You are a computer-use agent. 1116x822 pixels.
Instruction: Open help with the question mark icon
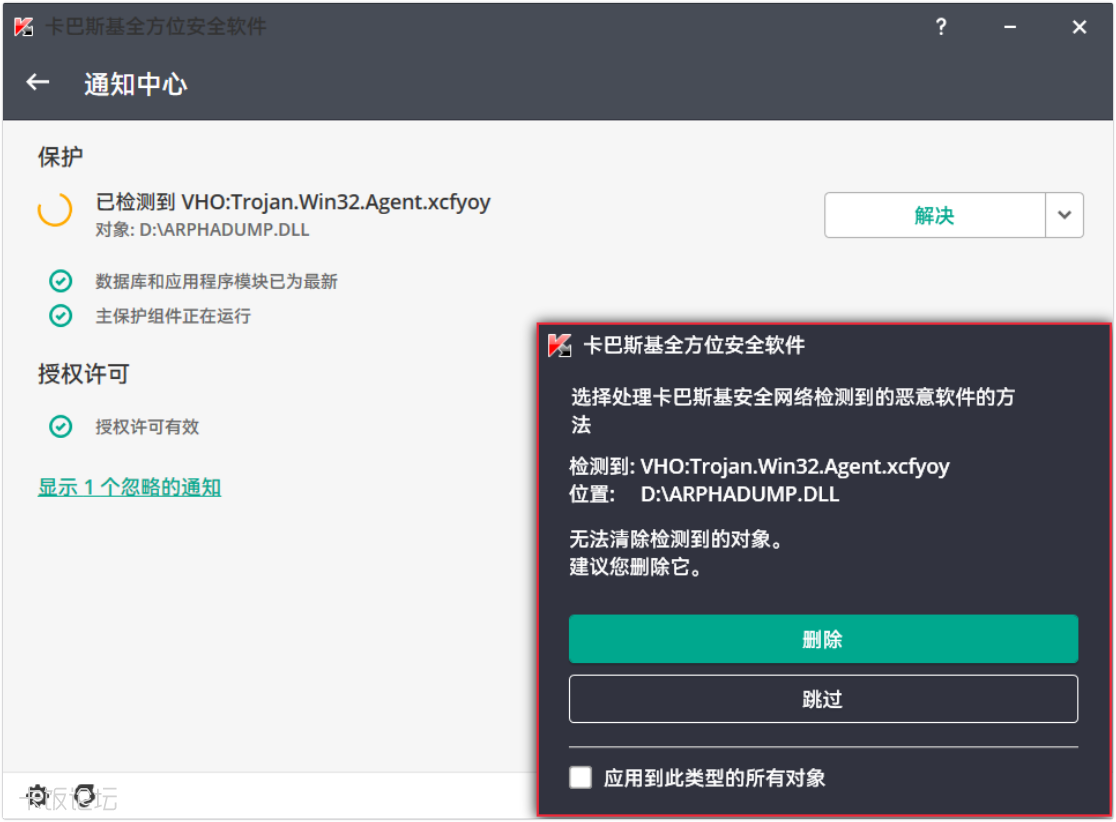pyautogui.click(x=941, y=27)
